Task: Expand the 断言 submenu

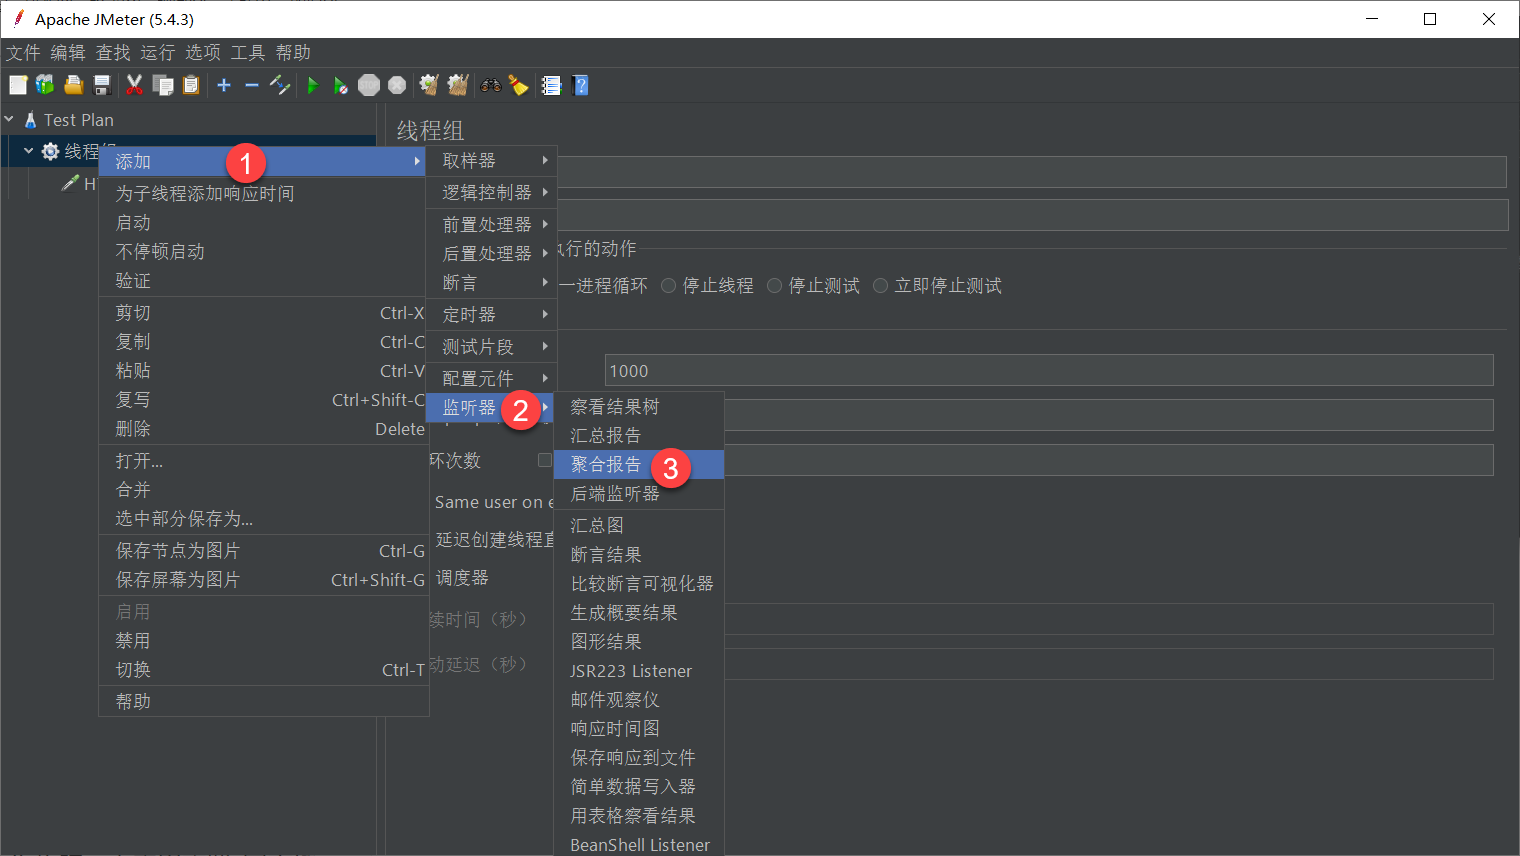Action: click(x=491, y=283)
